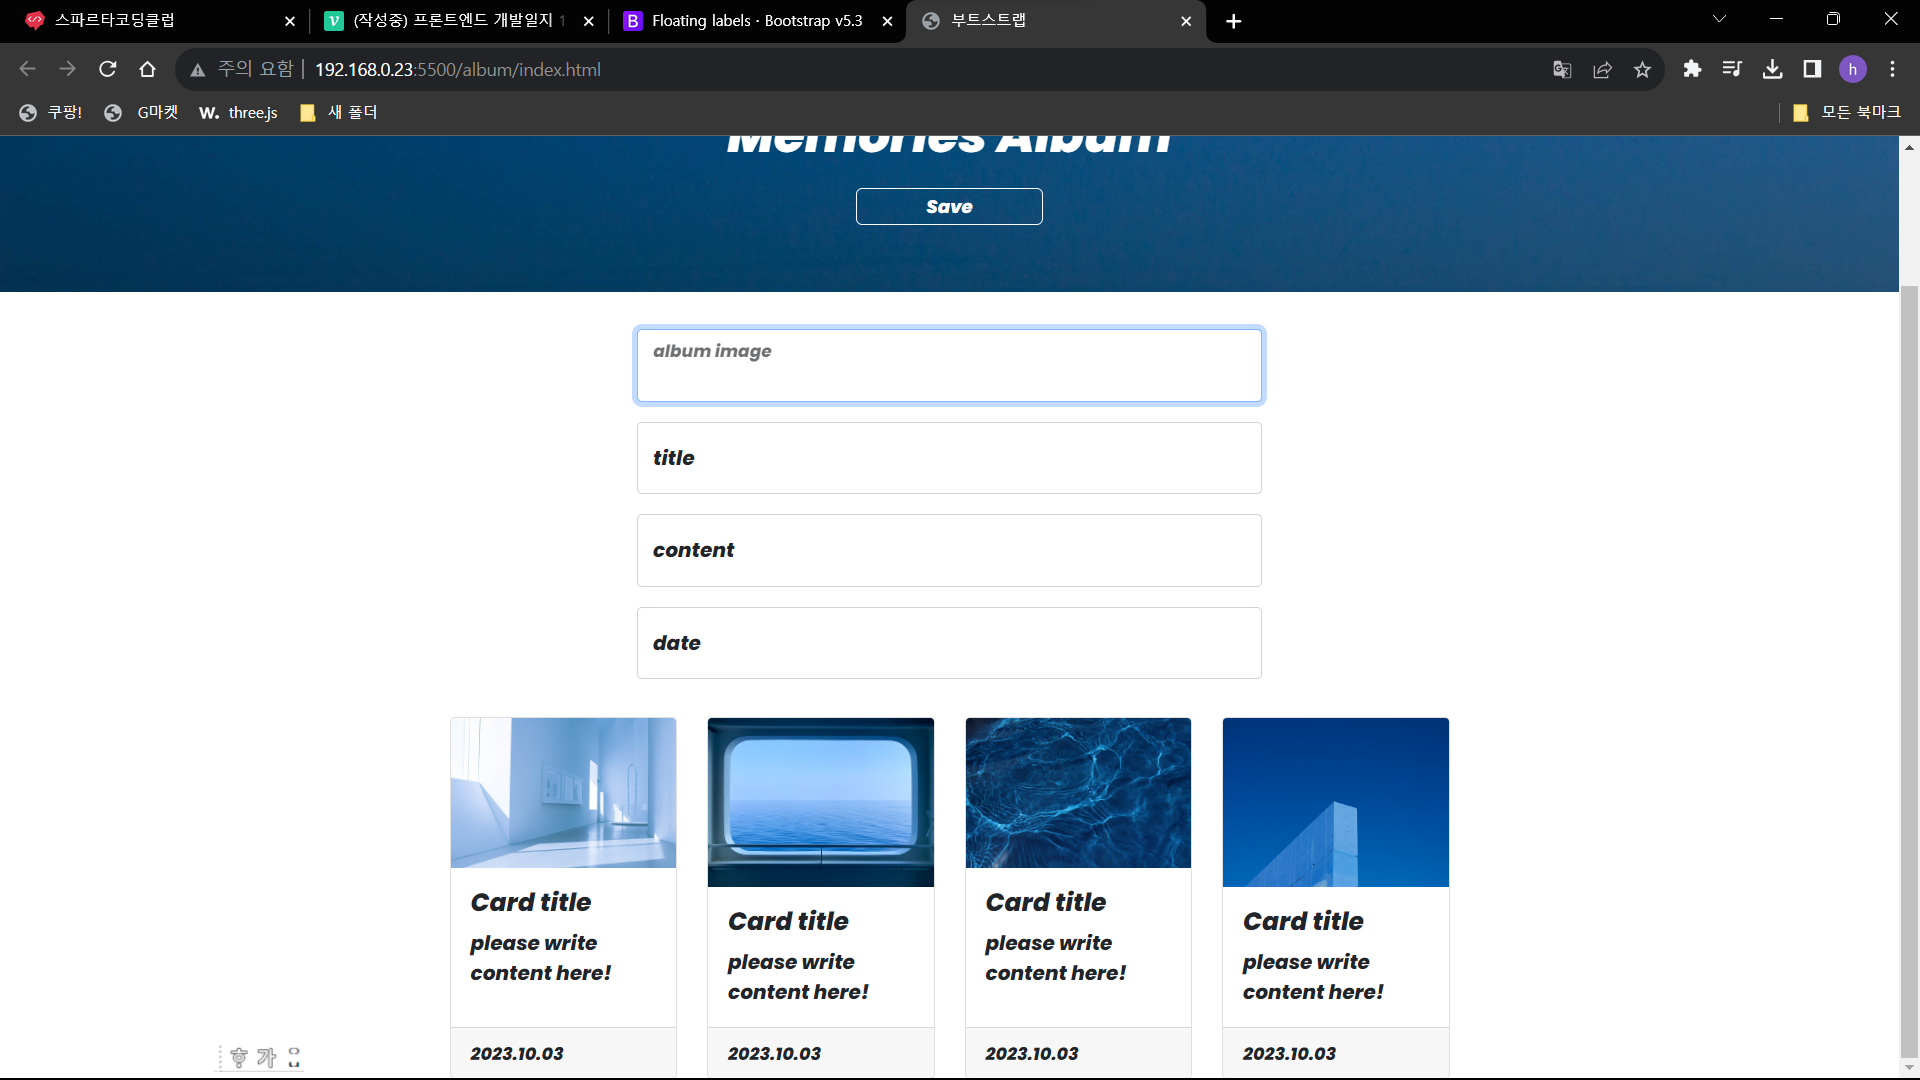This screenshot has height=1080, width=1920.
Task: Click the Save button
Action: [x=949, y=206]
